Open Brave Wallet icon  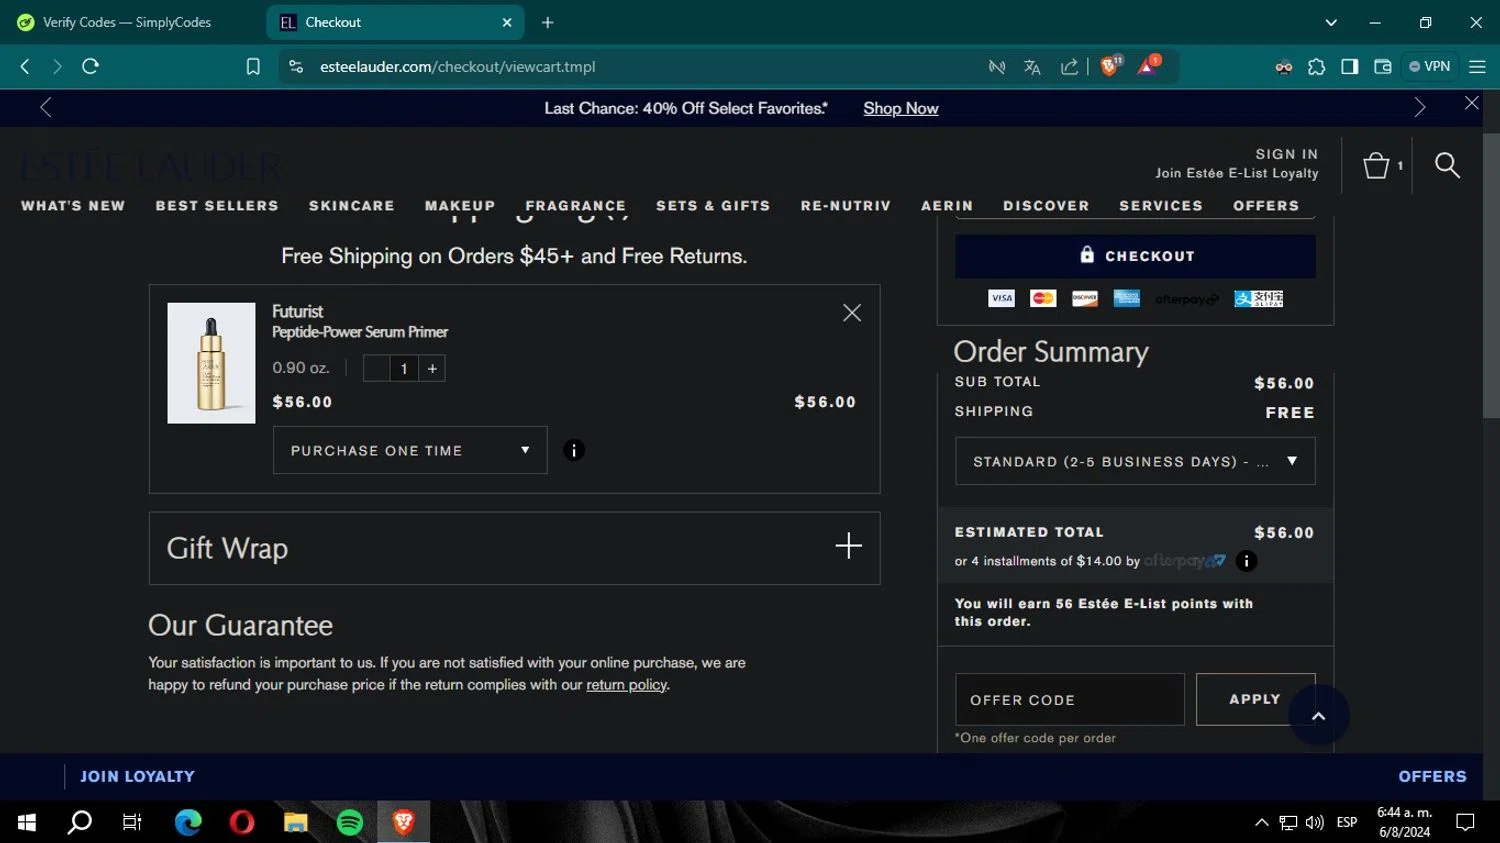pos(1383,66)
